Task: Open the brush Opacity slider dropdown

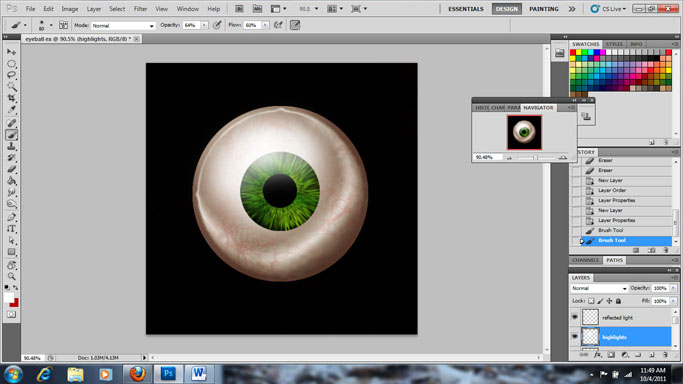Action: pyautogui.click(x=204, y=25)
